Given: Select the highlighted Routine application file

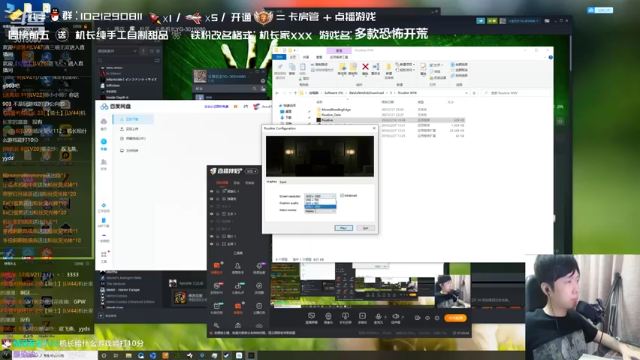Looking at the screenshot, I should tap(391, 120).
